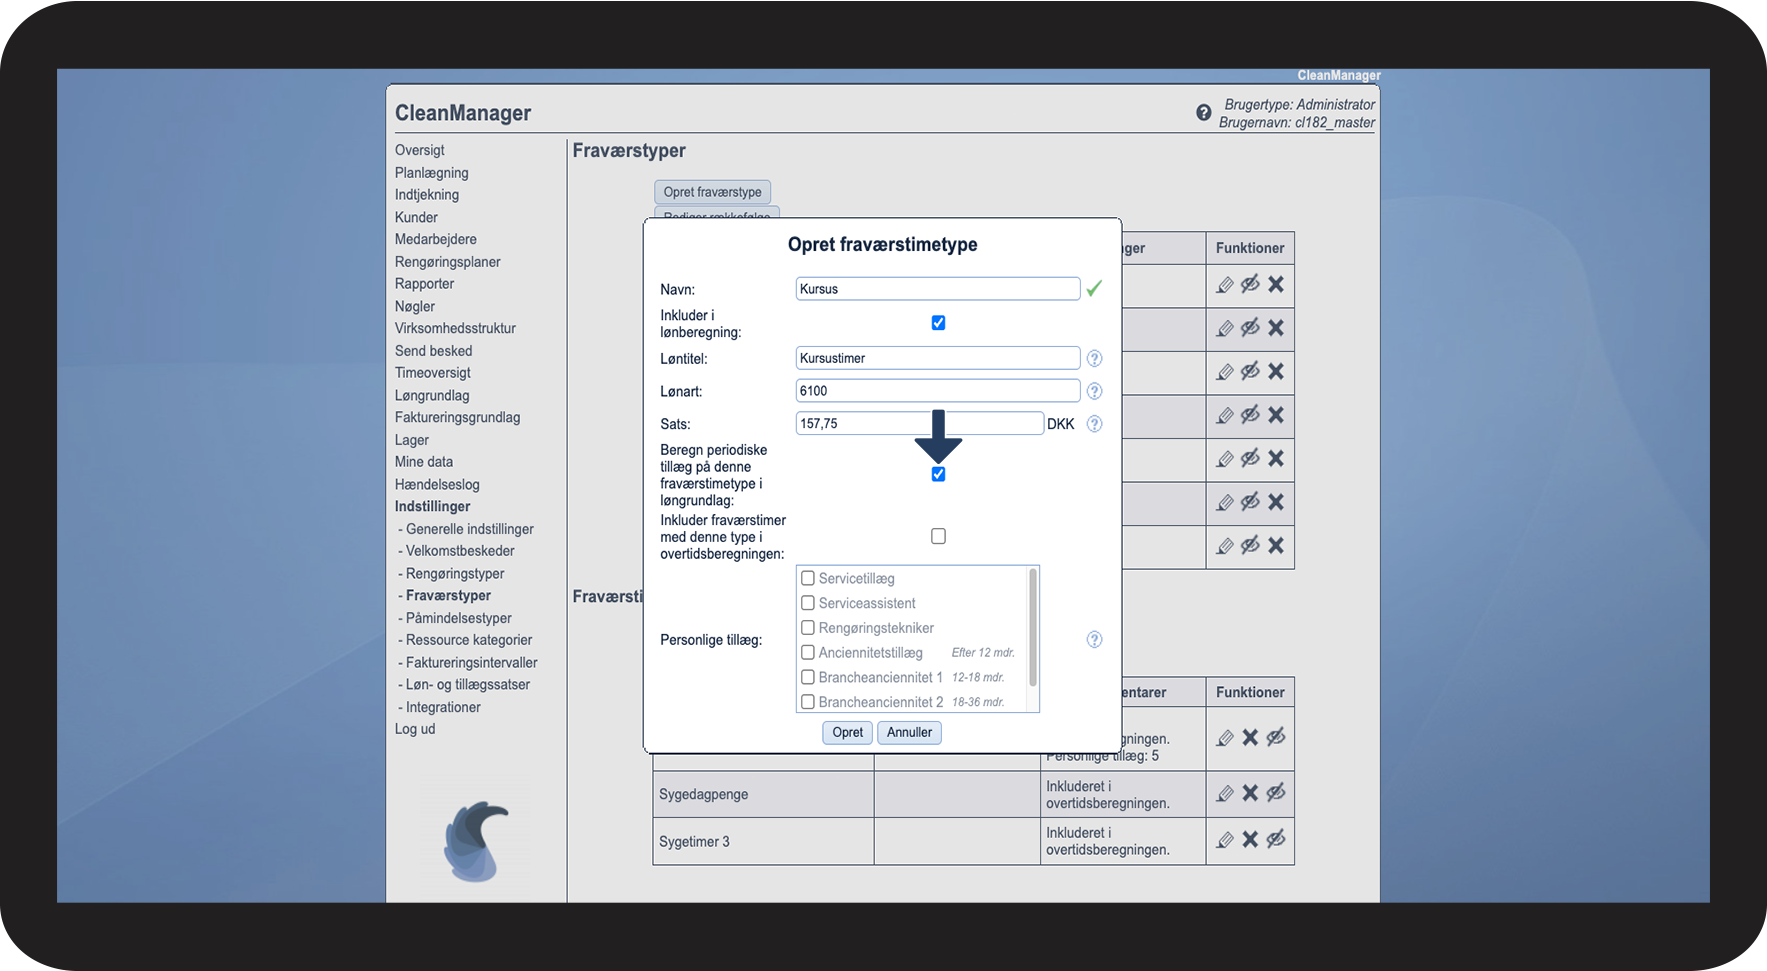Edit the row showing Personlige tillæg: 5
1767x971 pixels.
pyautogui.click(x=1225, y=738)
